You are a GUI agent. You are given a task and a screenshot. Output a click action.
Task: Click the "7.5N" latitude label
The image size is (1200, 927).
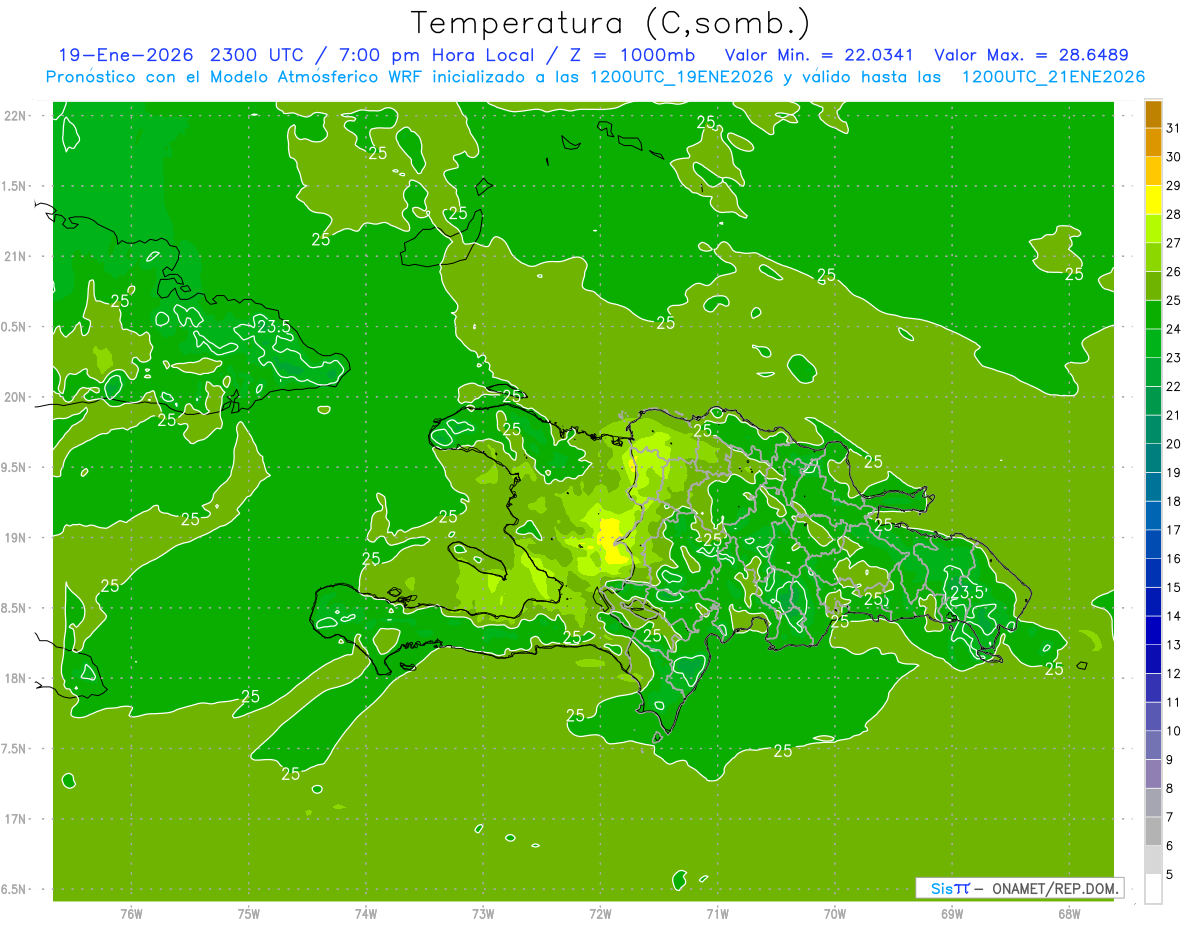click(14, 749)
